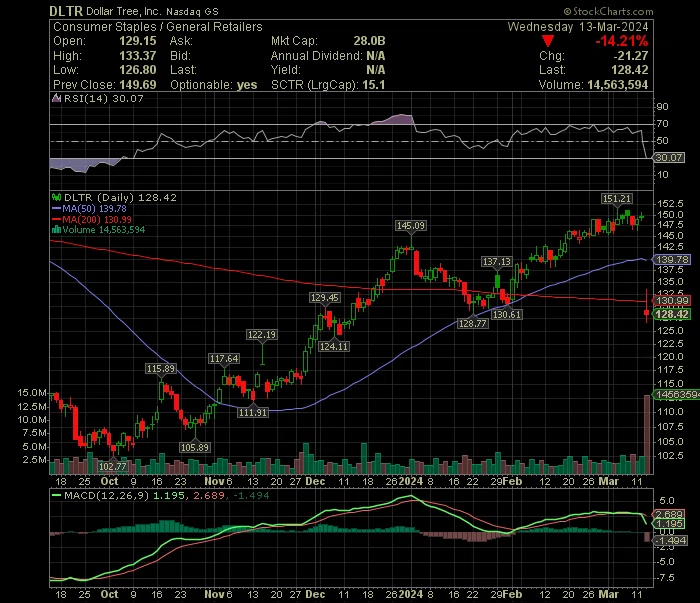Image resolution: width=700 pixels, height=603 pixels.
Task: Click the RSI 30.07 axis value tag
Action: pyautogui.click(x=669, y=158)
